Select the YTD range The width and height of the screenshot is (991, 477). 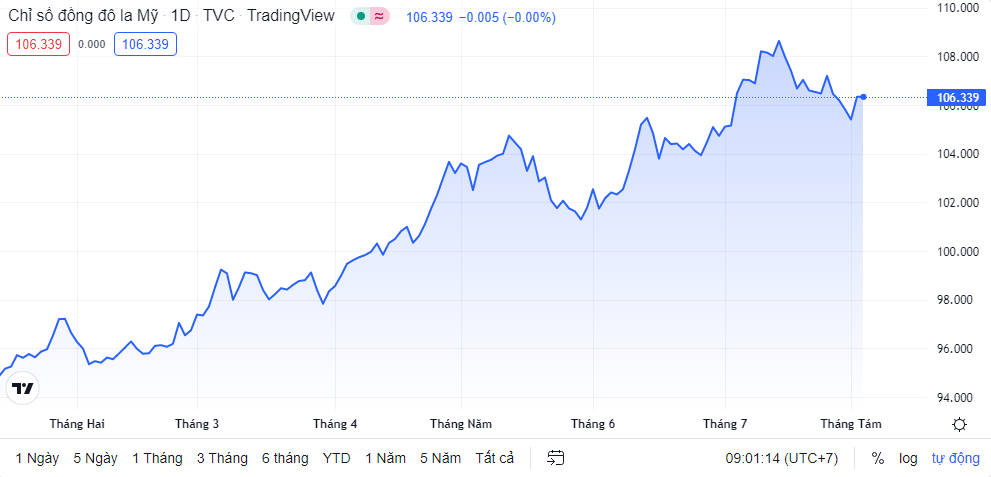click(x=336, y=458)
